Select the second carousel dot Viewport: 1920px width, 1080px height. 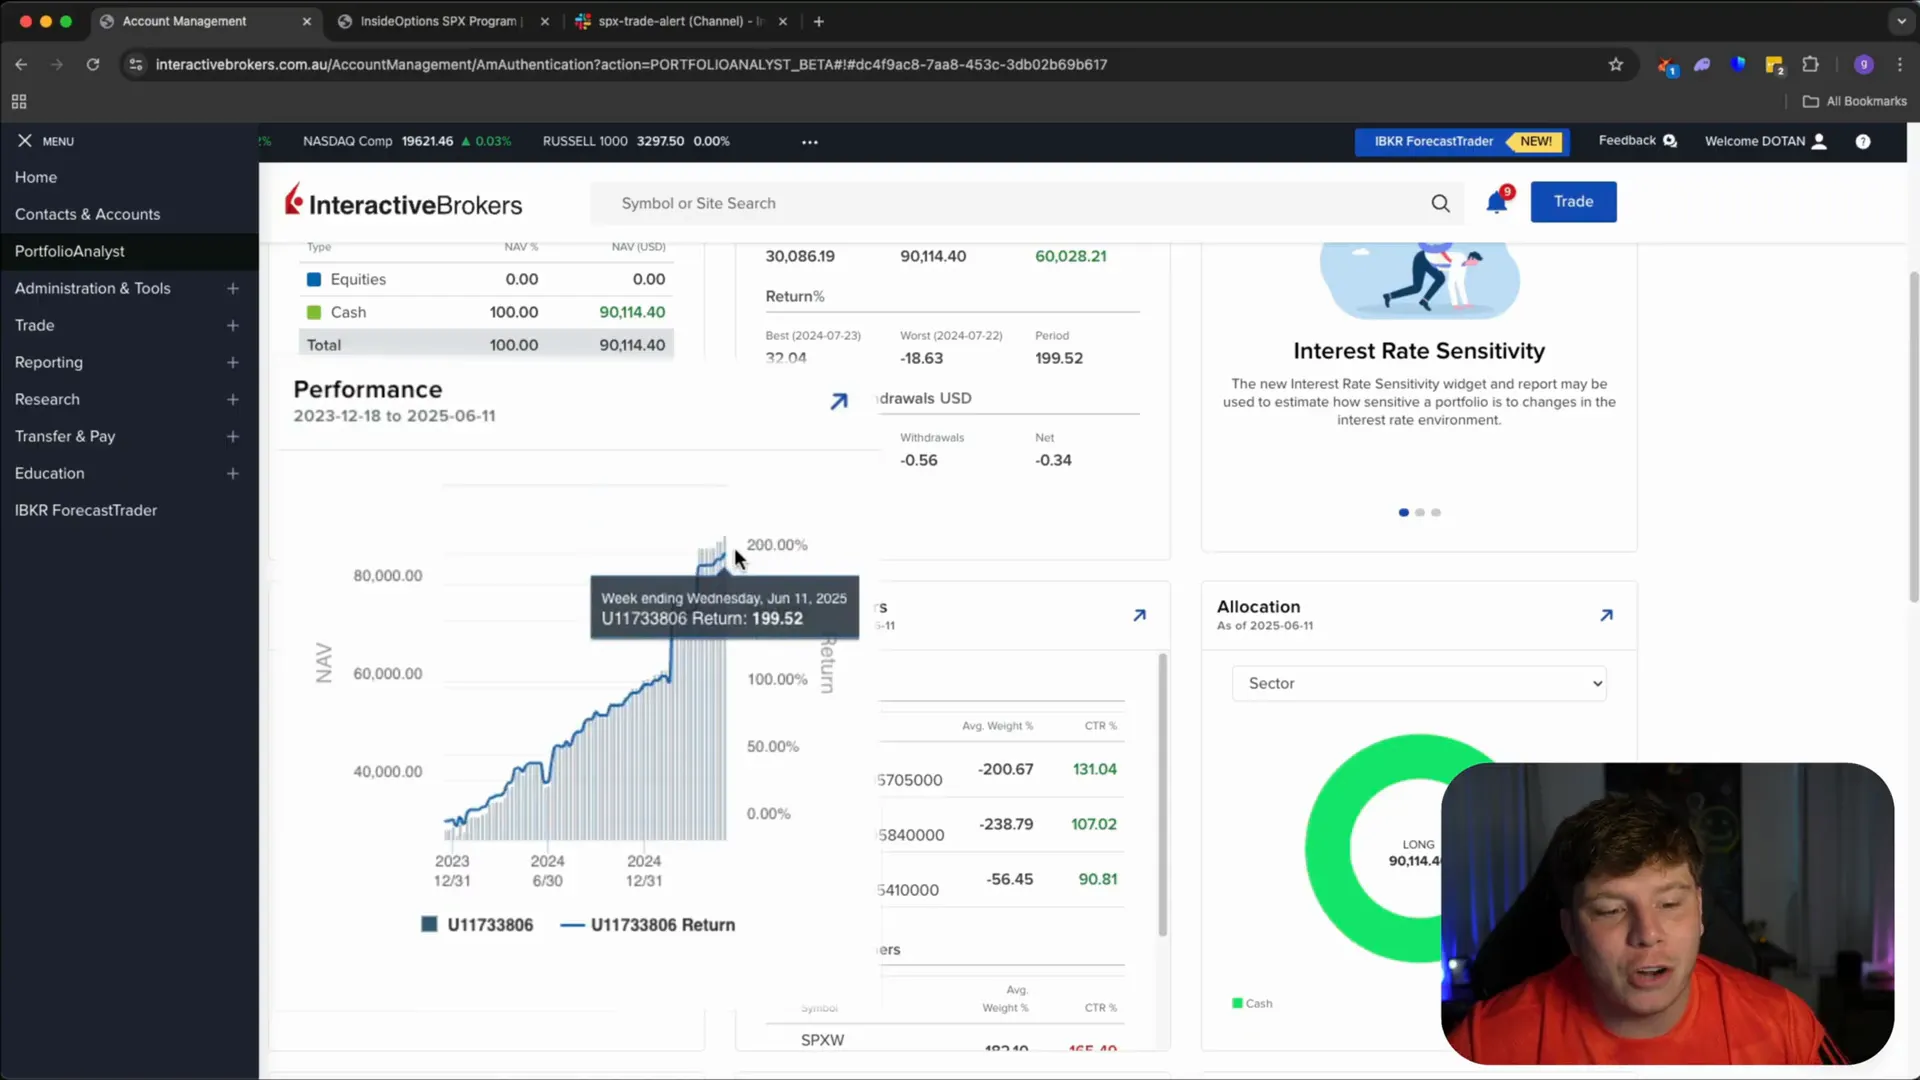[1420, 513]
